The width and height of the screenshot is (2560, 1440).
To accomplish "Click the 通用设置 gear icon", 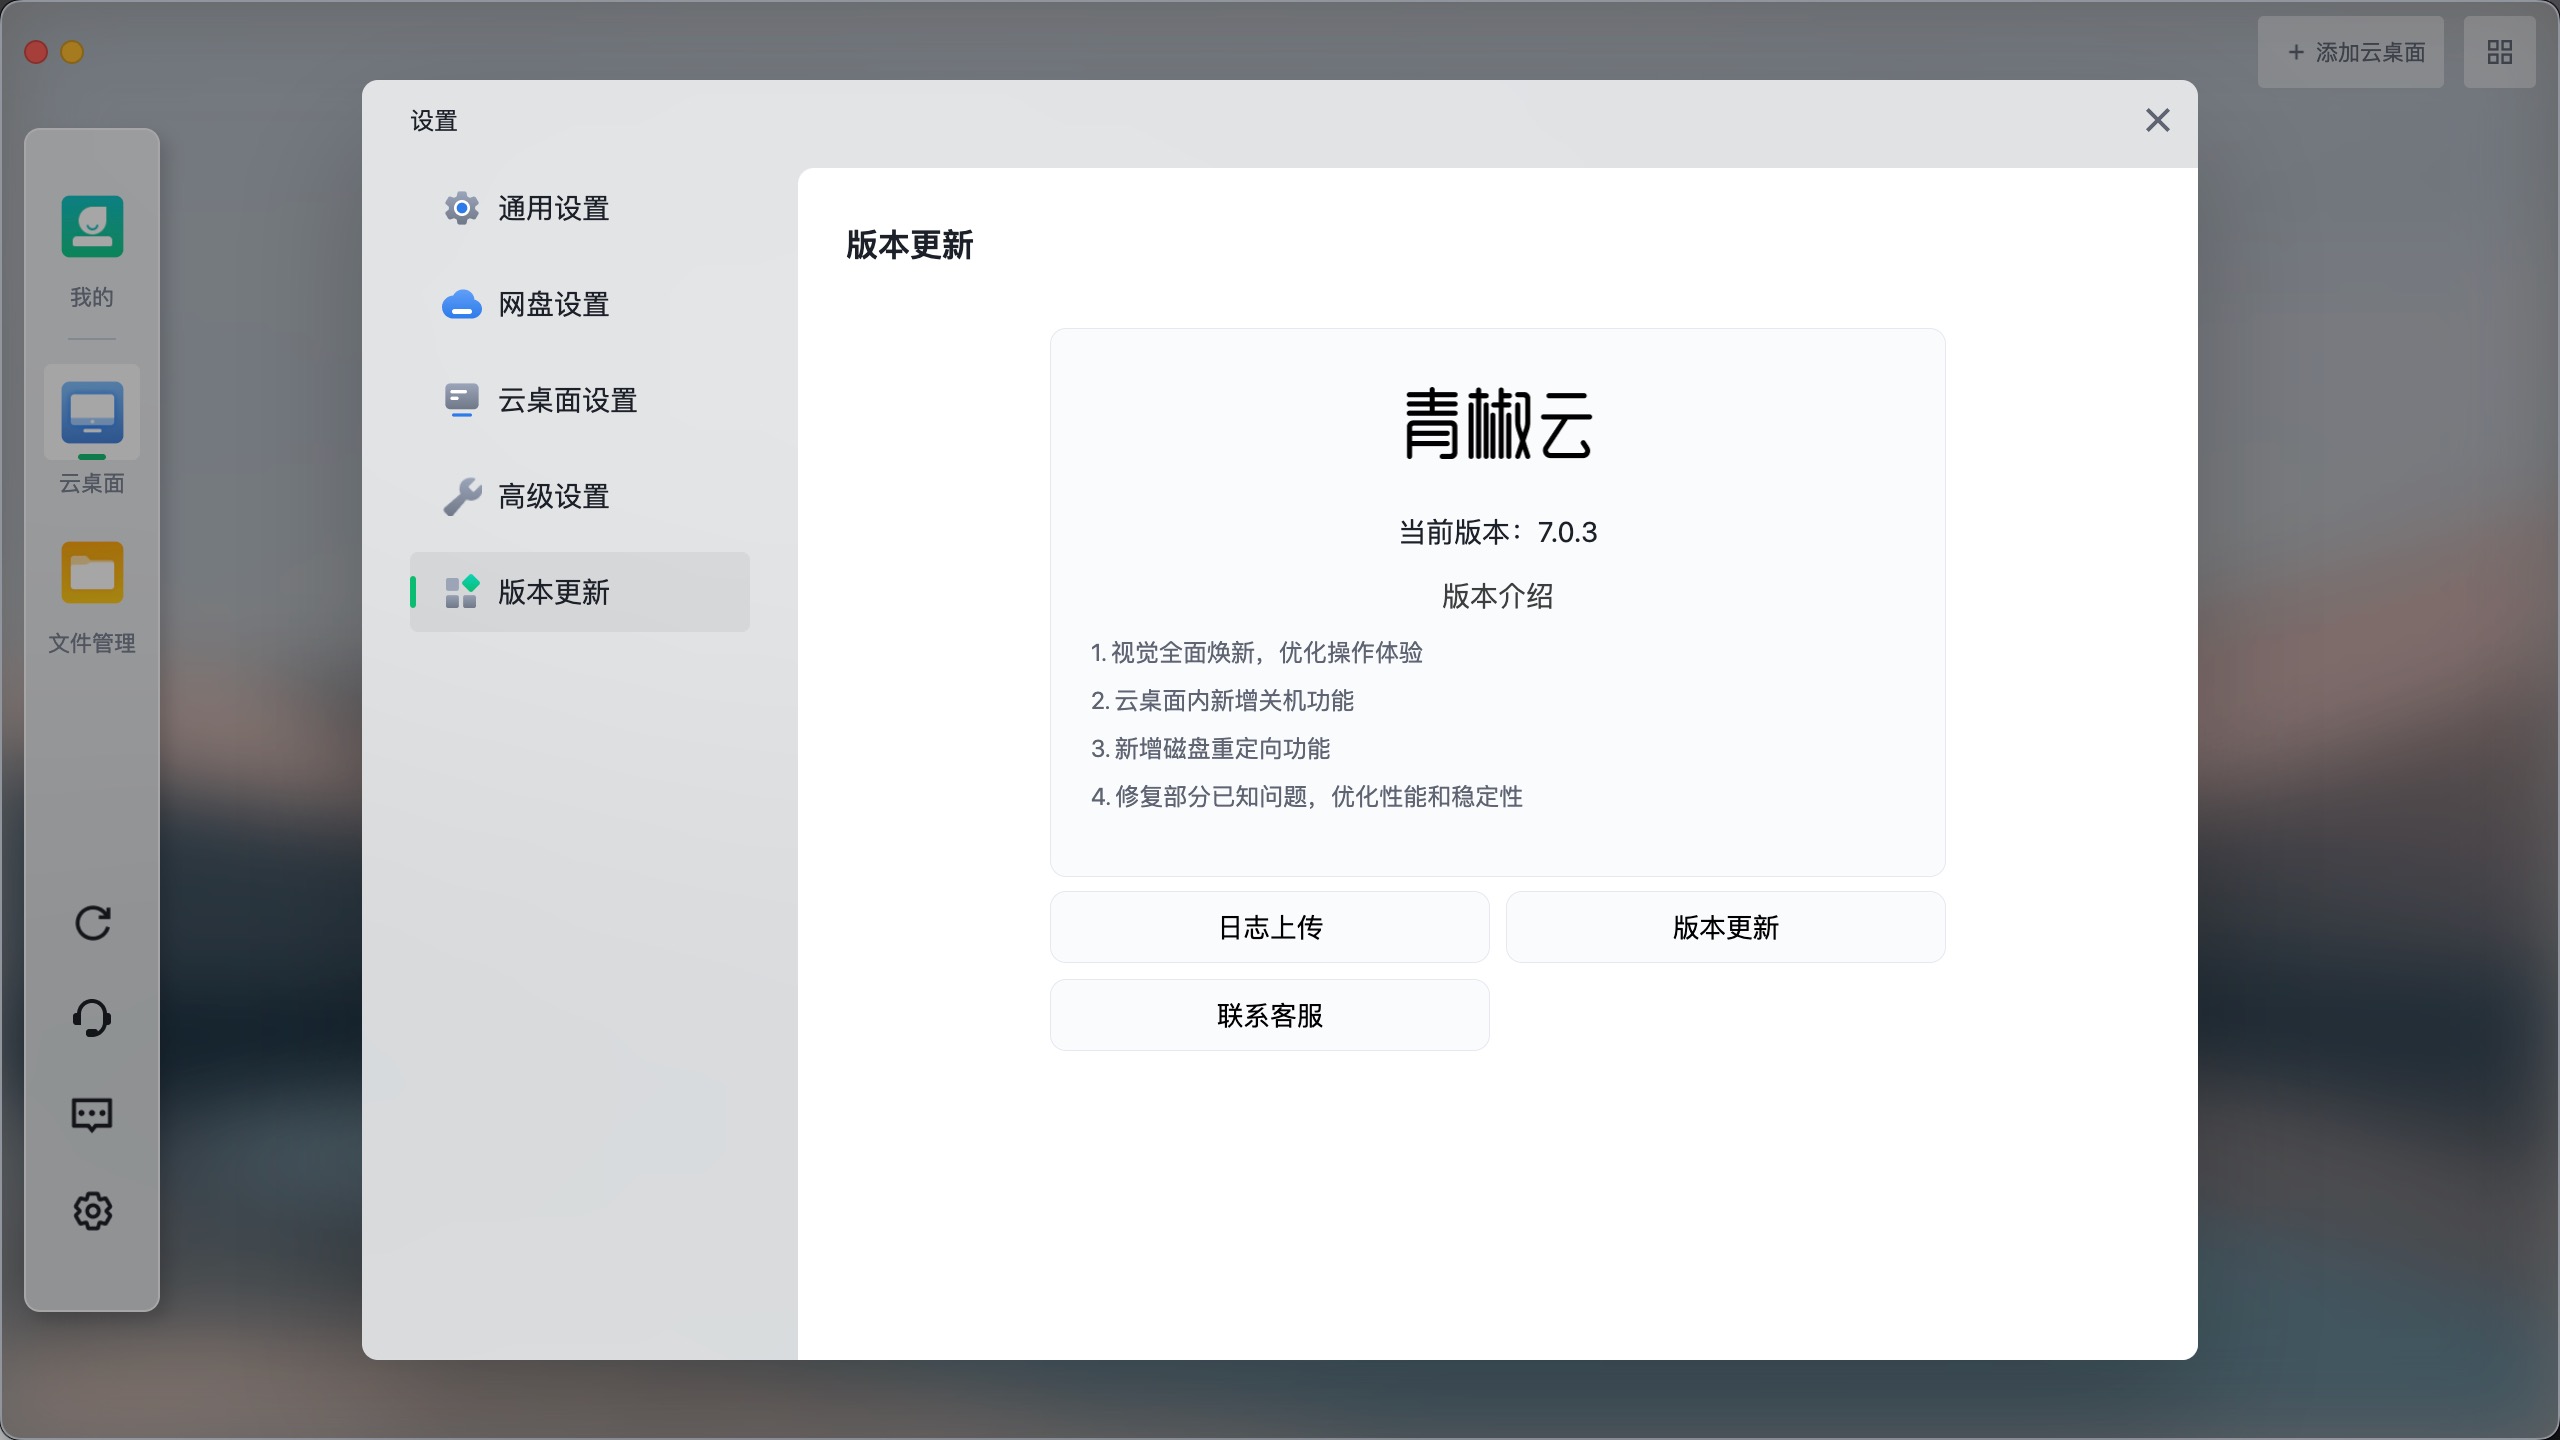I will click(x=461, y=208).
